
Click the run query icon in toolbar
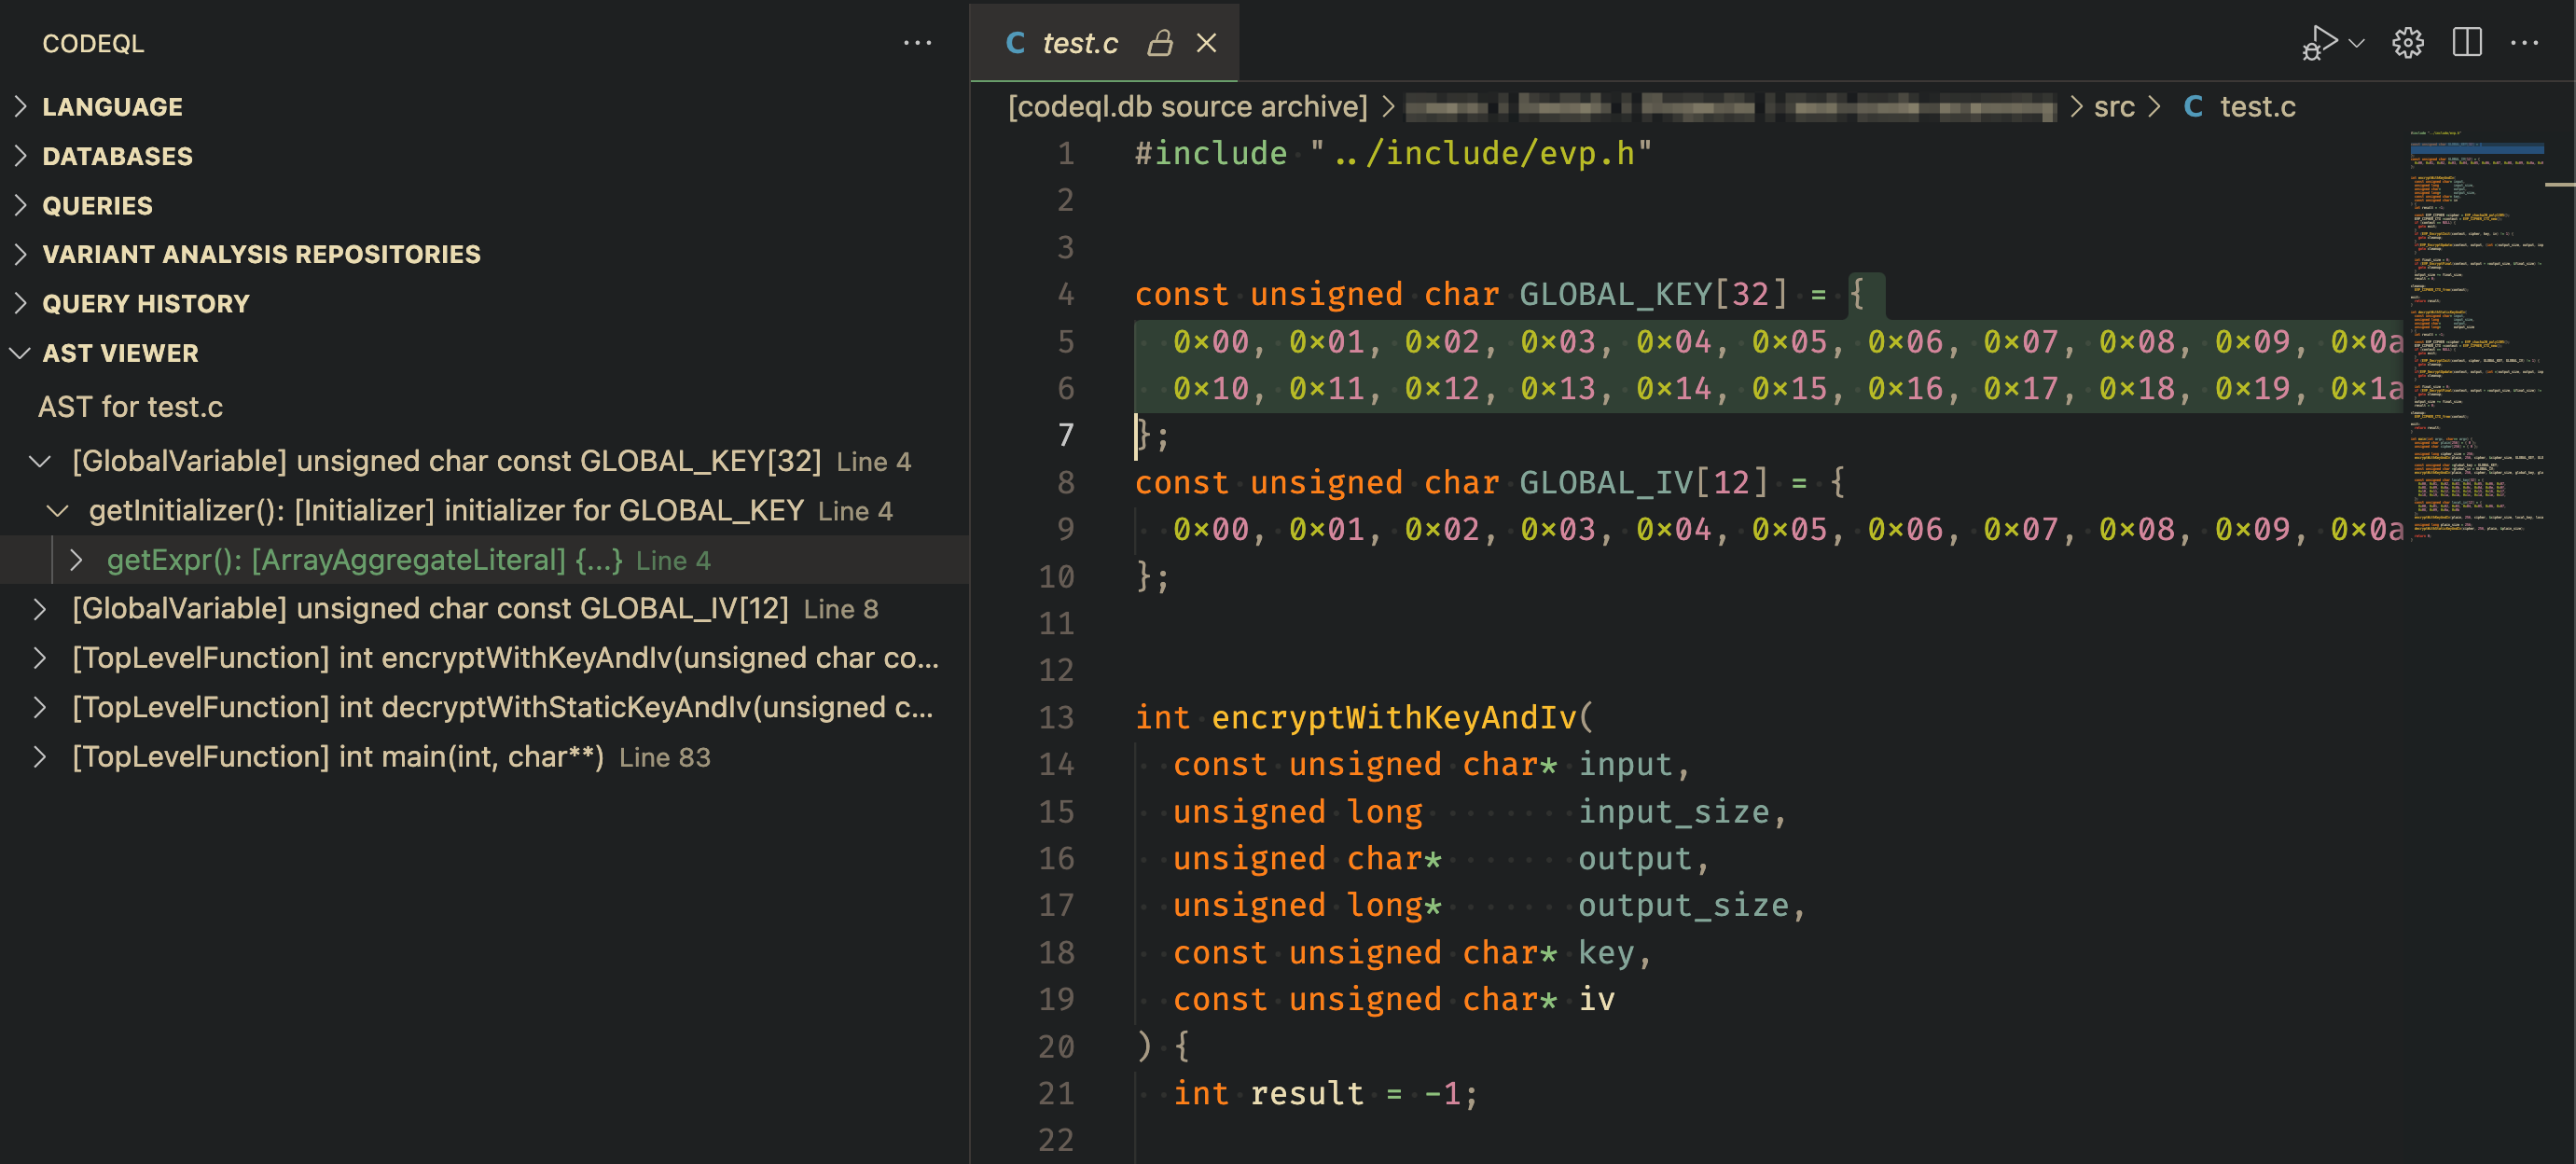2323,41
